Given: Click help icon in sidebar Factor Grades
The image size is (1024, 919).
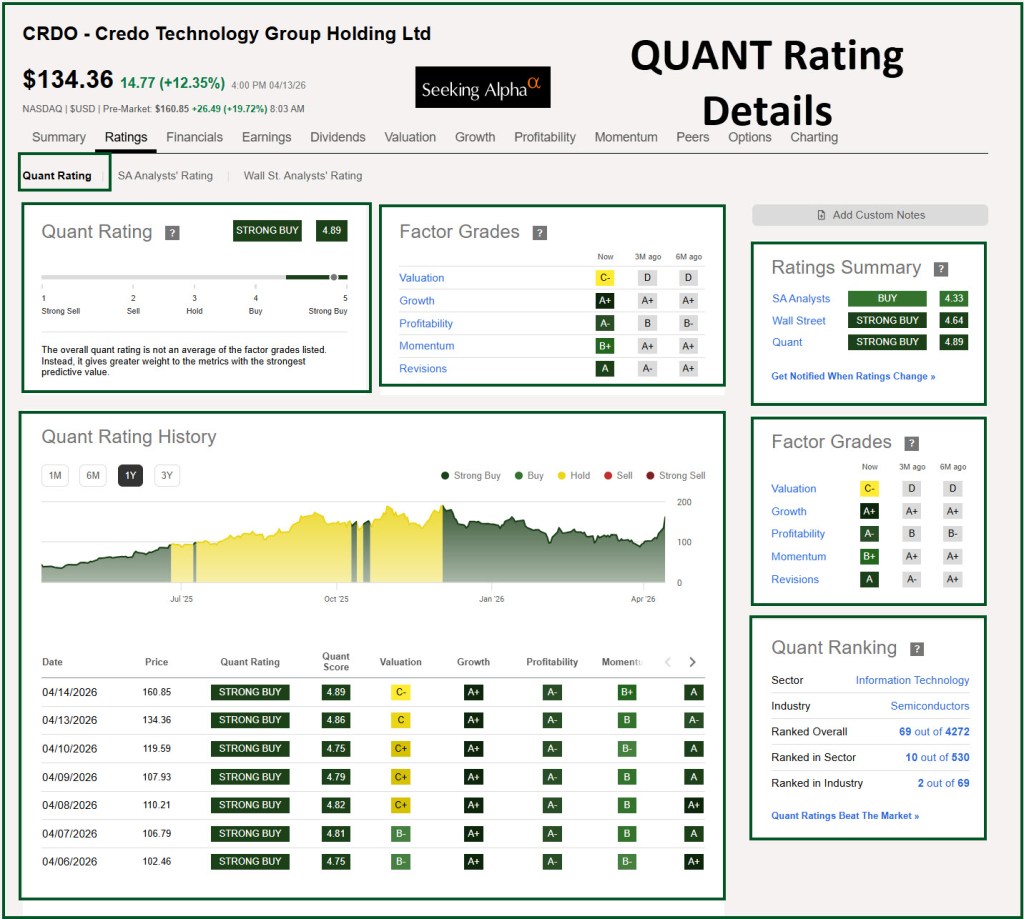Looking at the screenshot, I should click(911, 443).
